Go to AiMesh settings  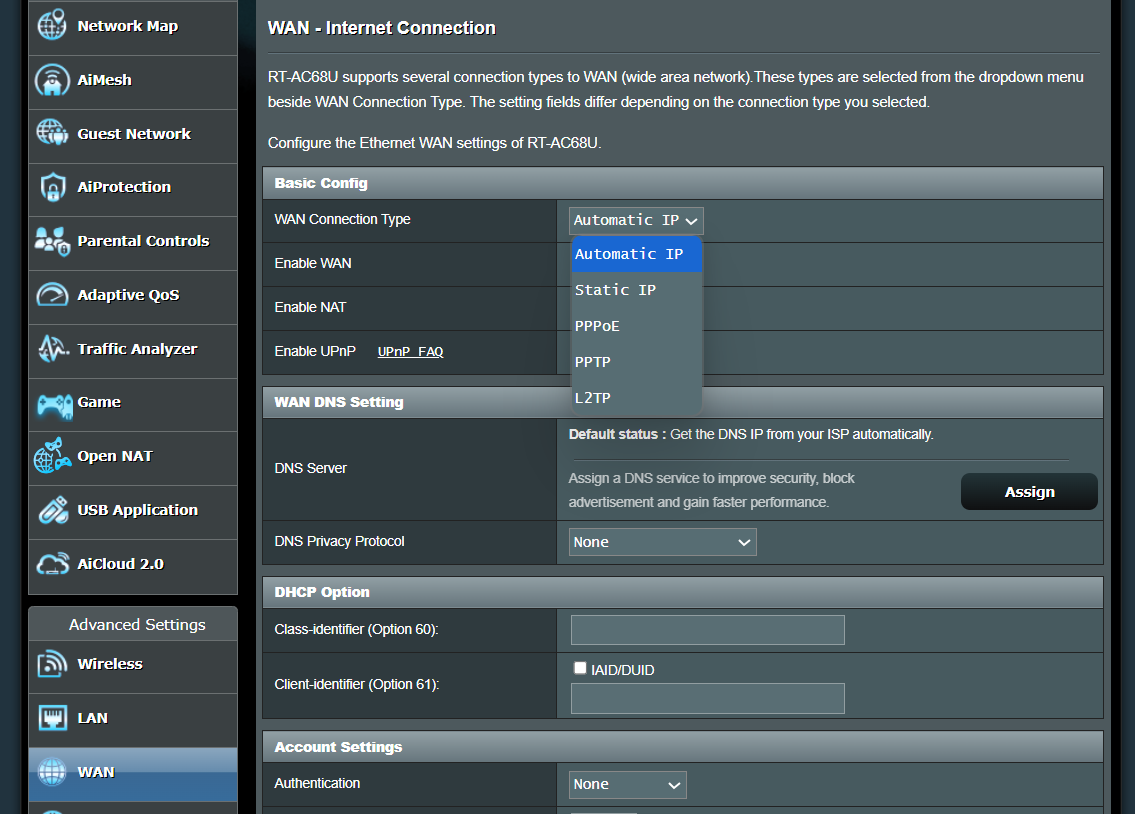(x=133, y=82)
